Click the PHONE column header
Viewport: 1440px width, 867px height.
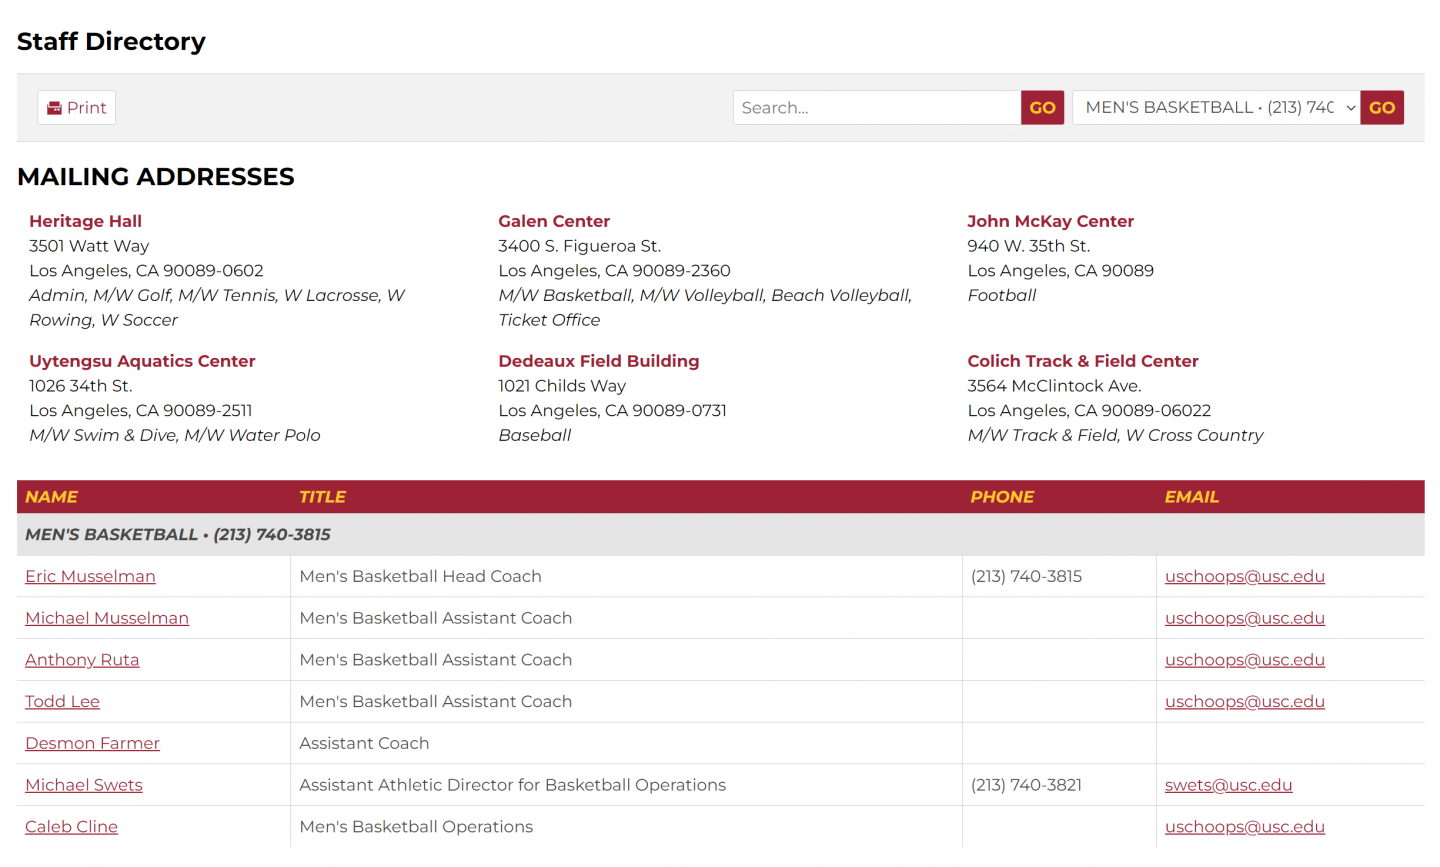1002,497
